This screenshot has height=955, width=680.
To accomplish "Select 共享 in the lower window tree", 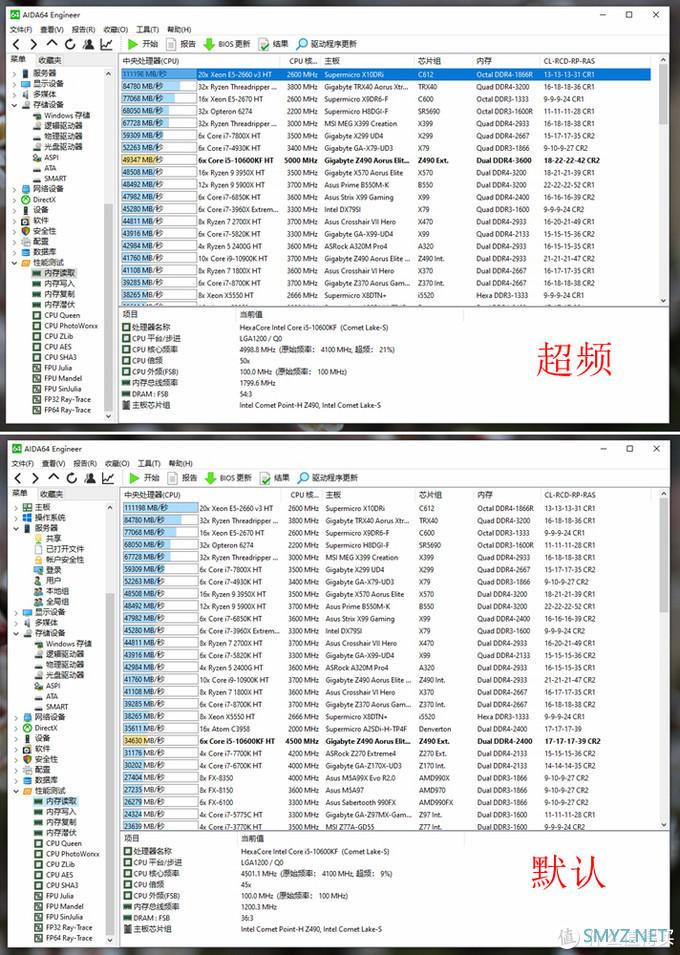I will tap(54, 538).
